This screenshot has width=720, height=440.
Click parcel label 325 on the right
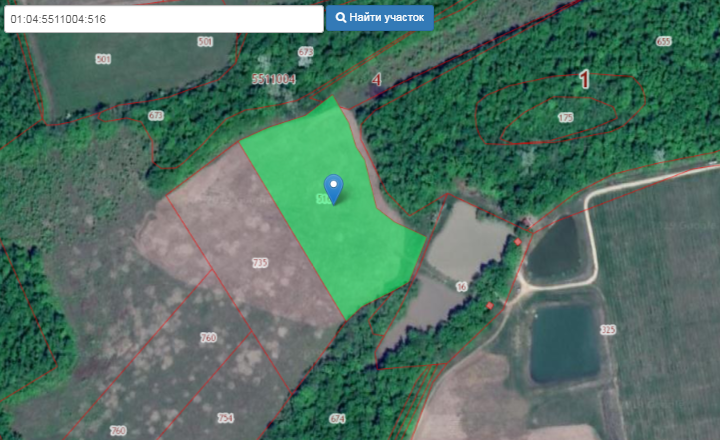(607, 329)
